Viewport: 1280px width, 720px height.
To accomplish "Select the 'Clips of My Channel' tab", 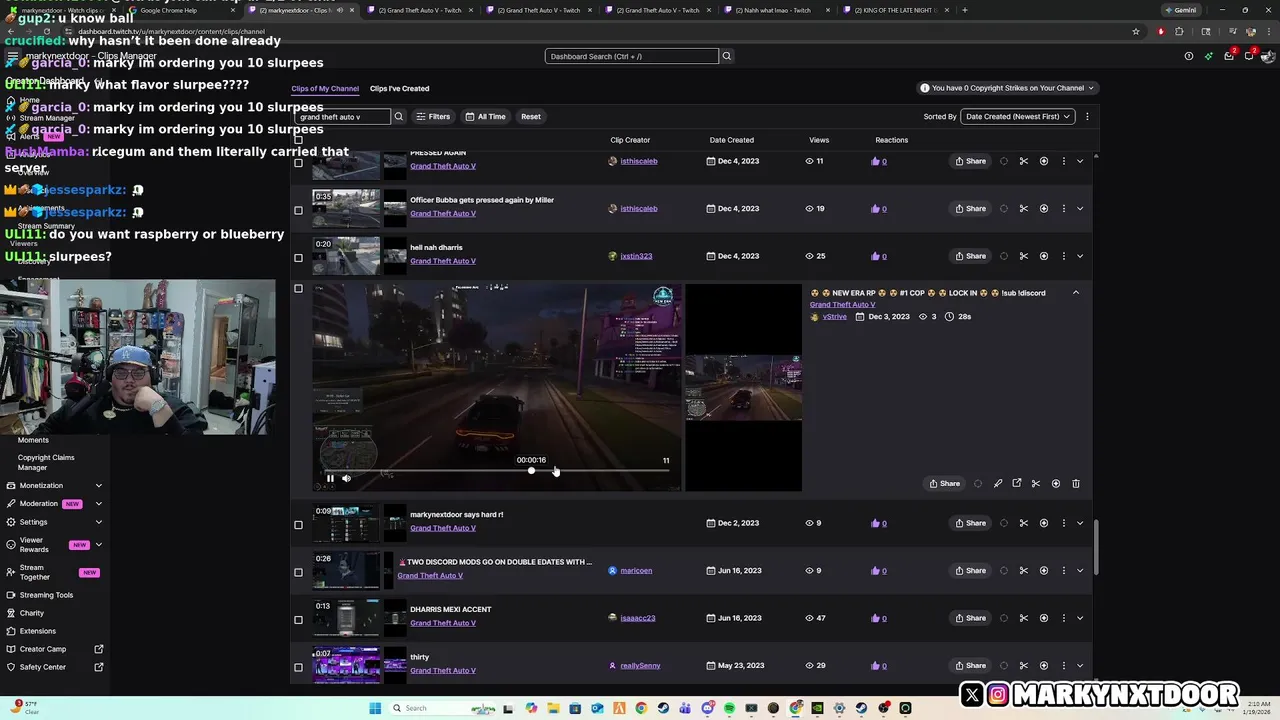I will [325, 88].
